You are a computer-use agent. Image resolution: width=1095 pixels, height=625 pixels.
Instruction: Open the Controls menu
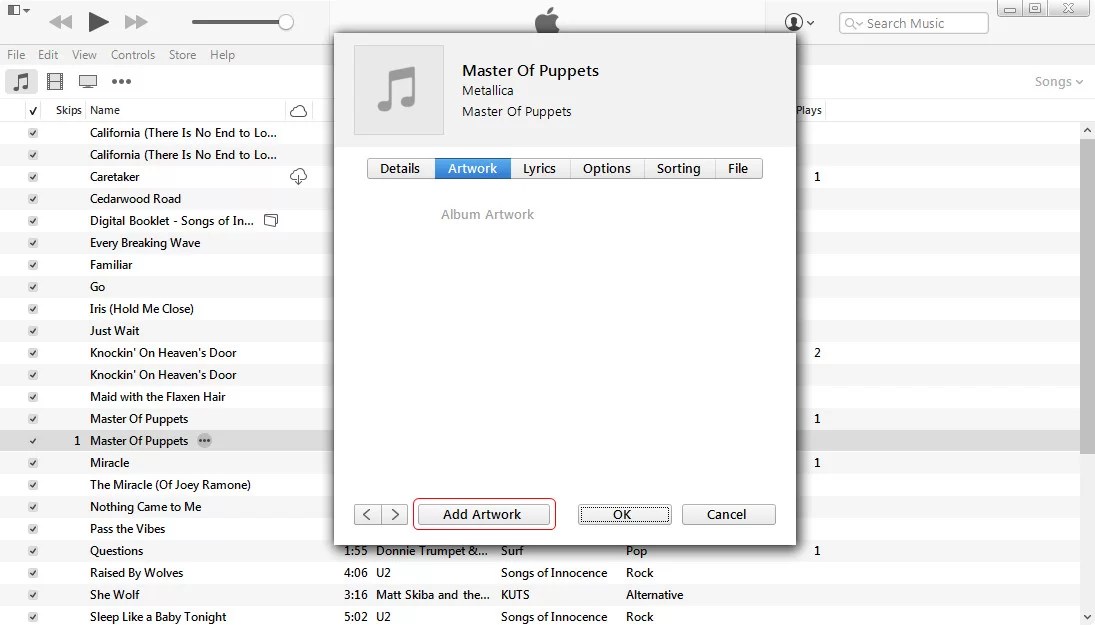[133, 55]
